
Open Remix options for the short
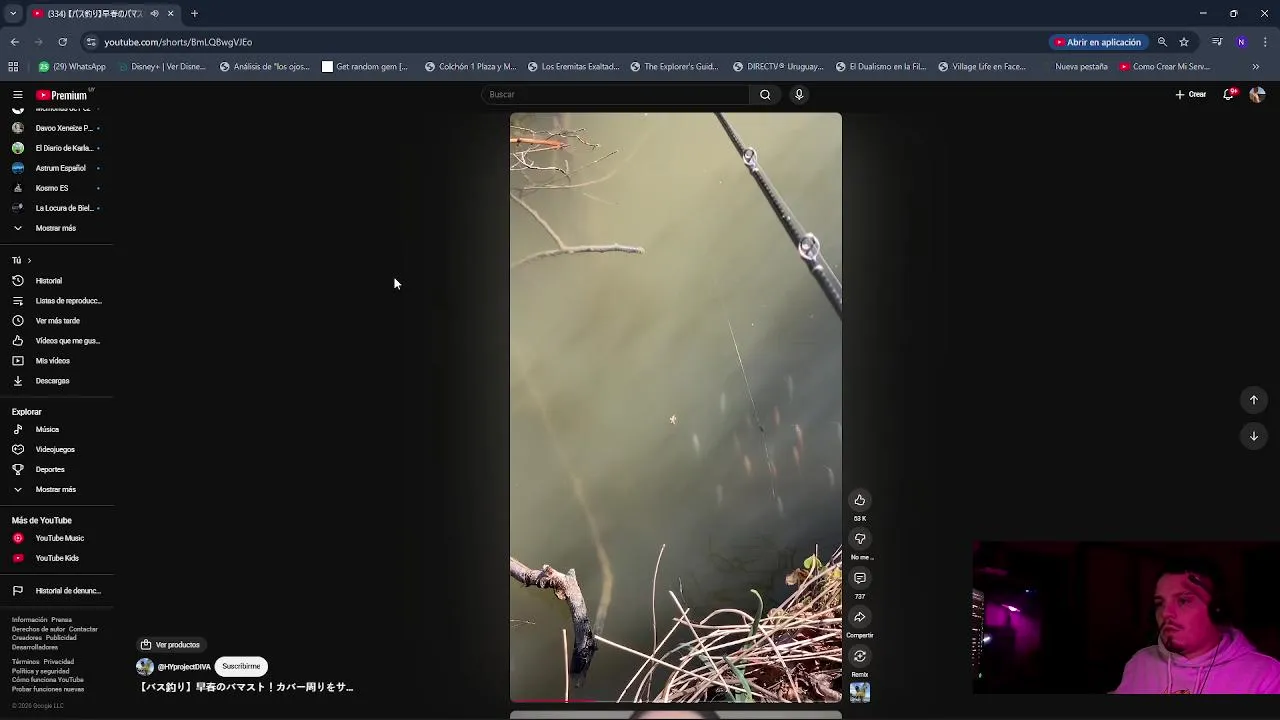pos(860,656)
